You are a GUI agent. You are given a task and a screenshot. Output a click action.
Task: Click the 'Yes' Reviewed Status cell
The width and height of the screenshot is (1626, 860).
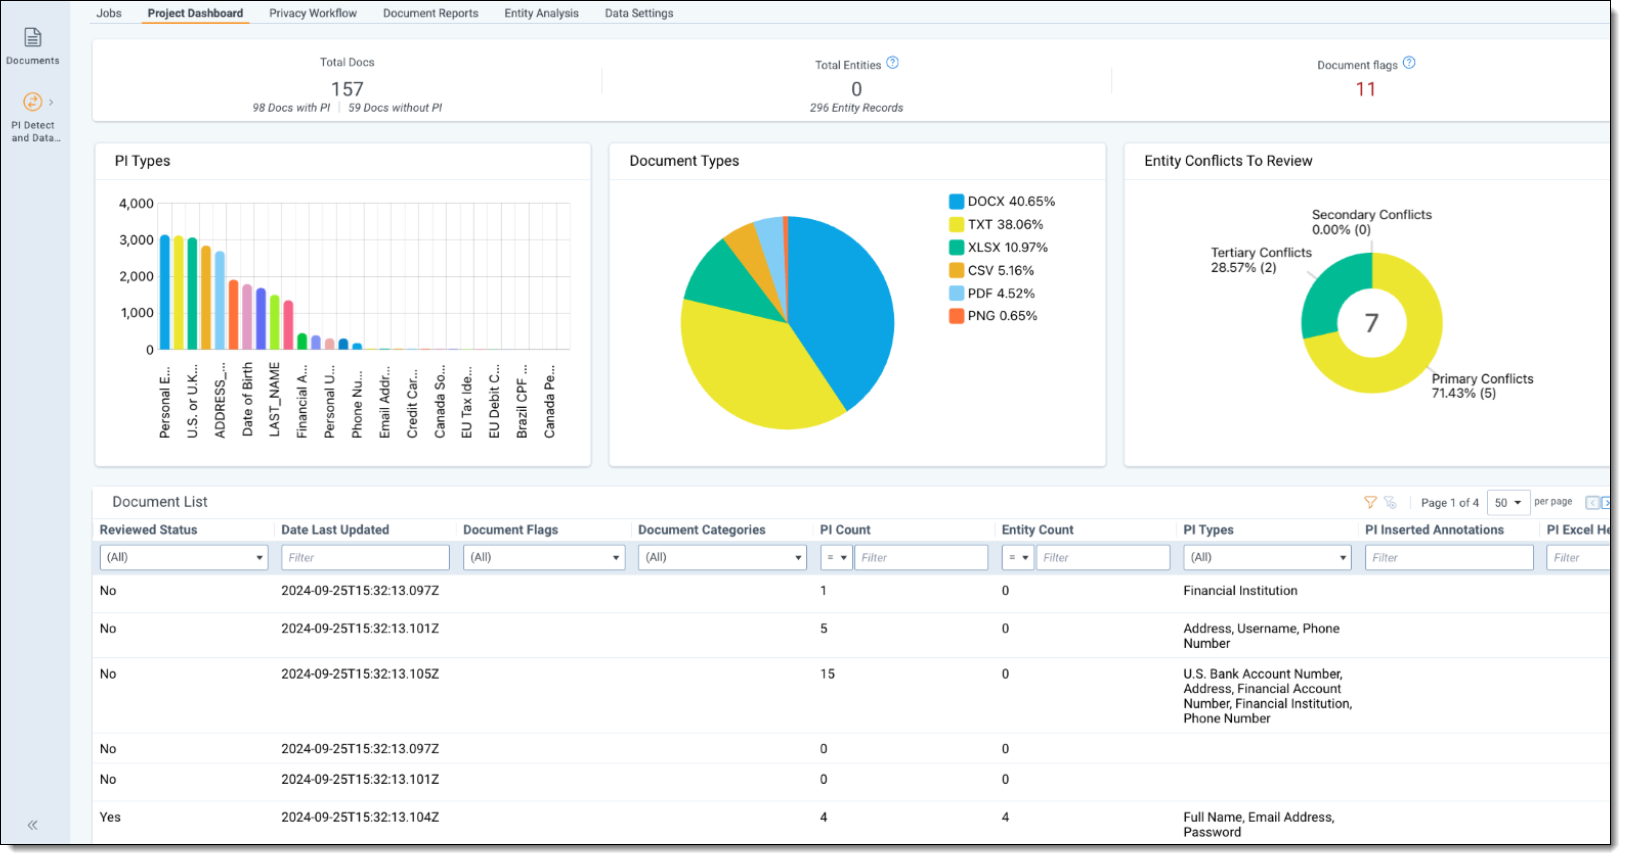(110, 817)
